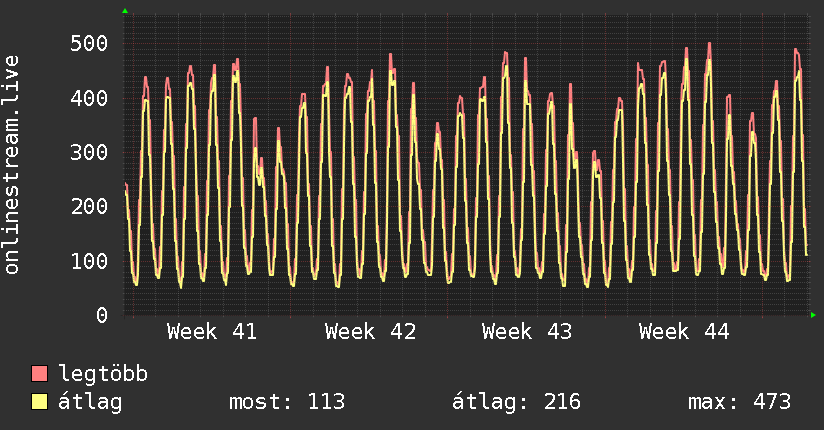Select the Week 41 axis label
The width and height of the screenshot is (824, 430).
click(212, 332)
